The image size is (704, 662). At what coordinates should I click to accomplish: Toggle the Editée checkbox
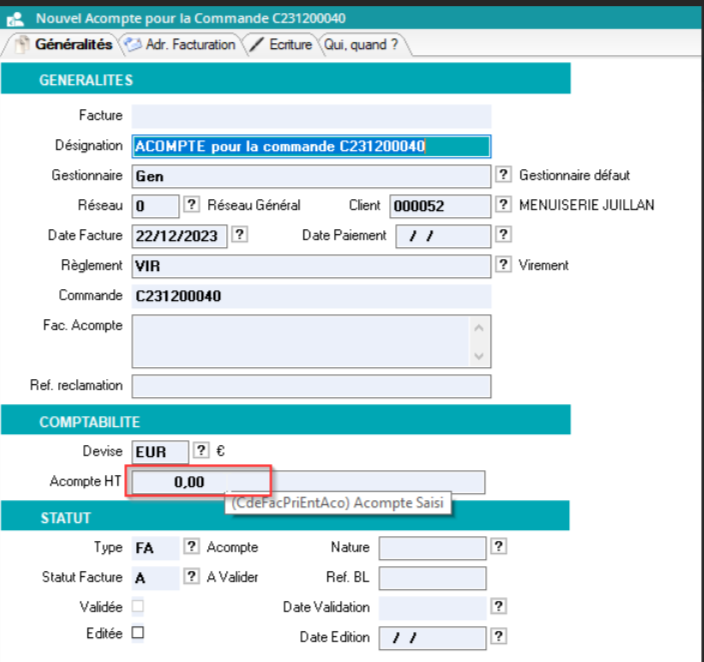[138, 633]
